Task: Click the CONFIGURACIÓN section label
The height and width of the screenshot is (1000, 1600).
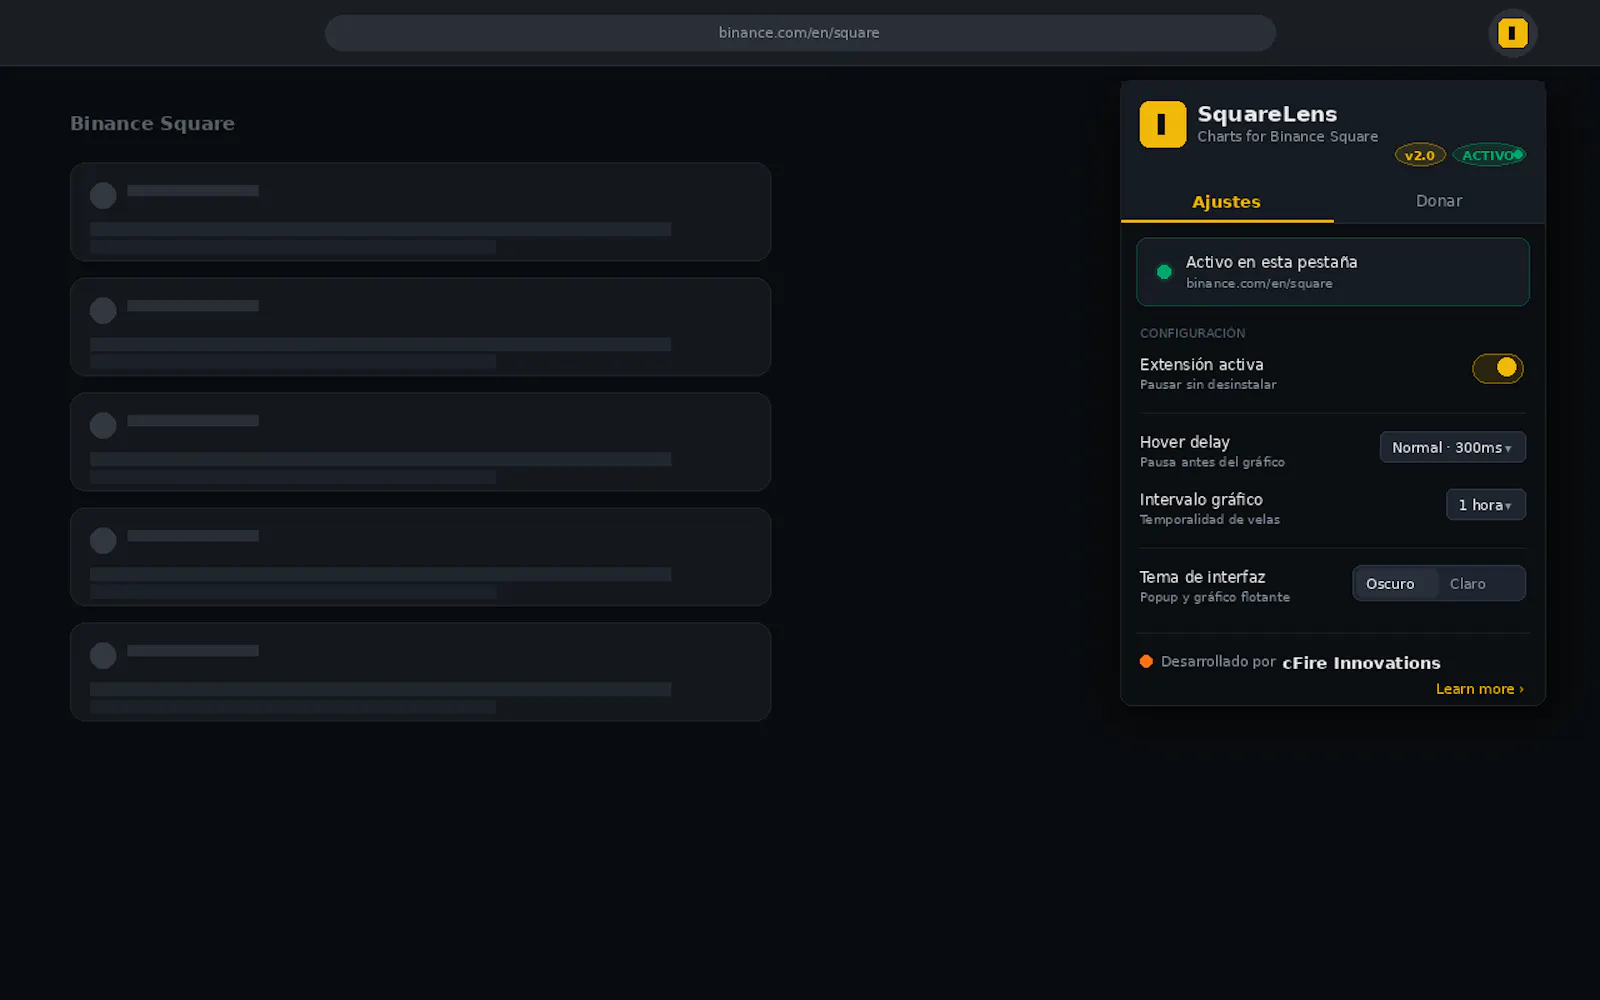Action: [1192, 333]
